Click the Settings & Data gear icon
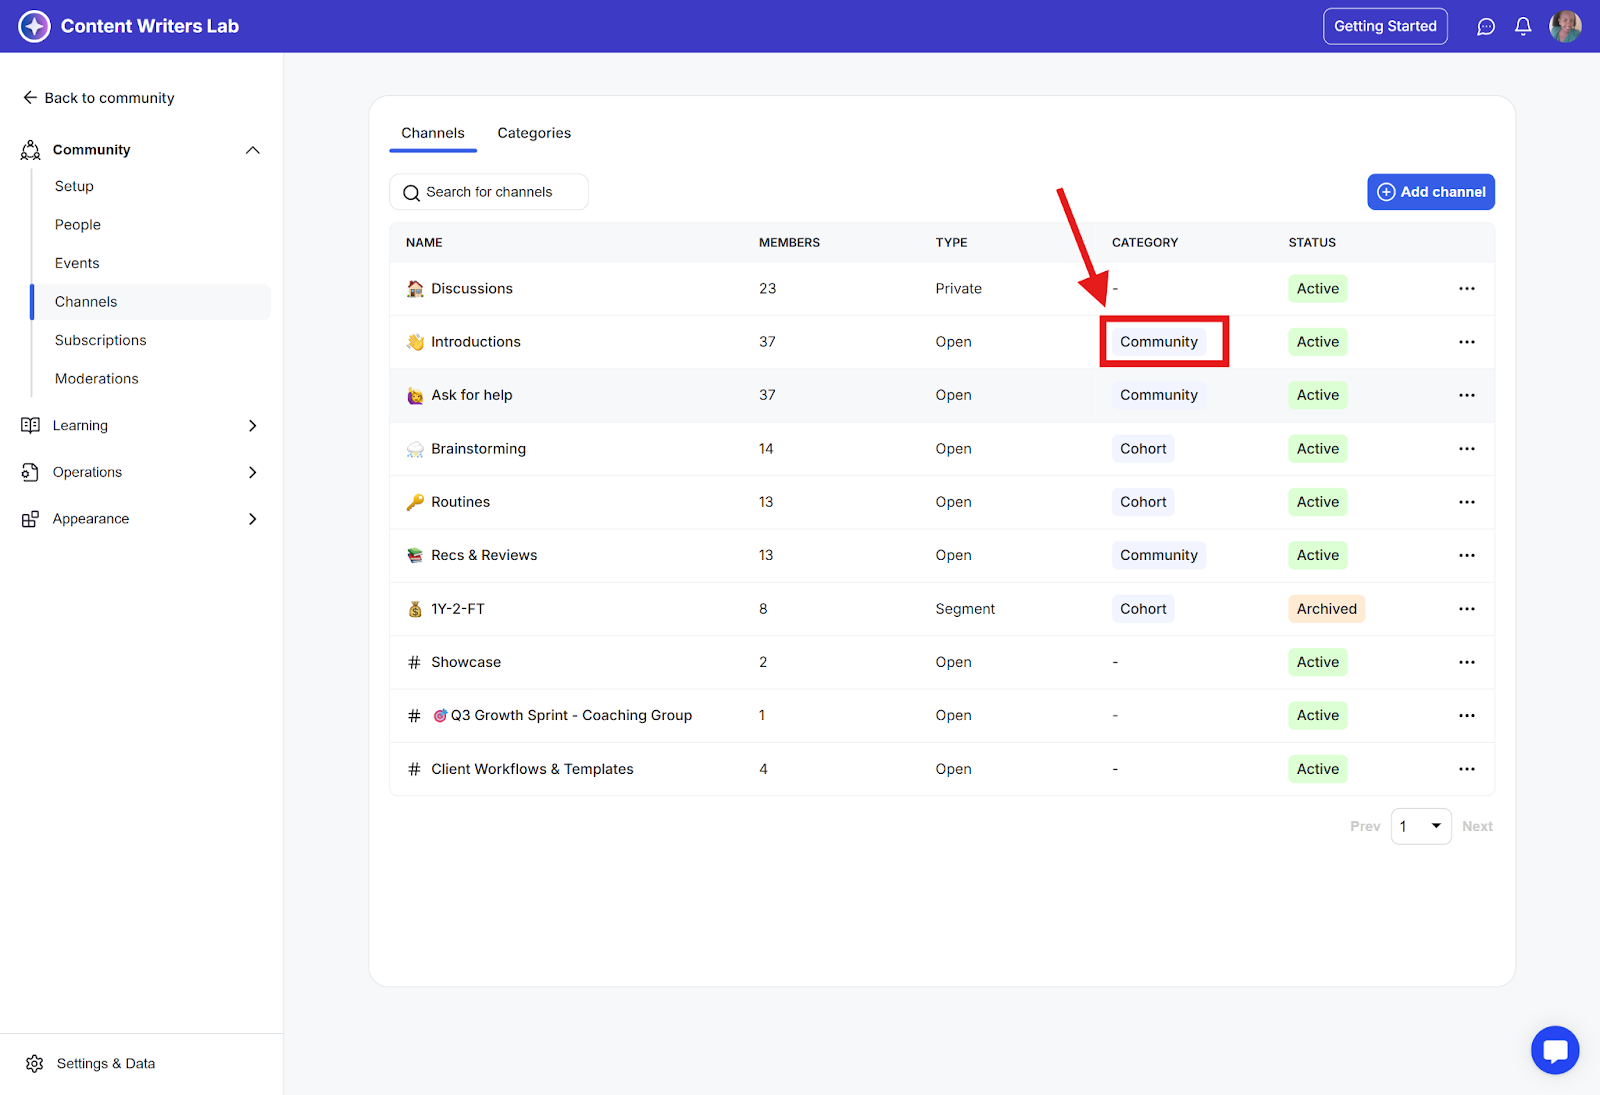Screen dimensions: 1600x1095 [x=35, y=1063]
